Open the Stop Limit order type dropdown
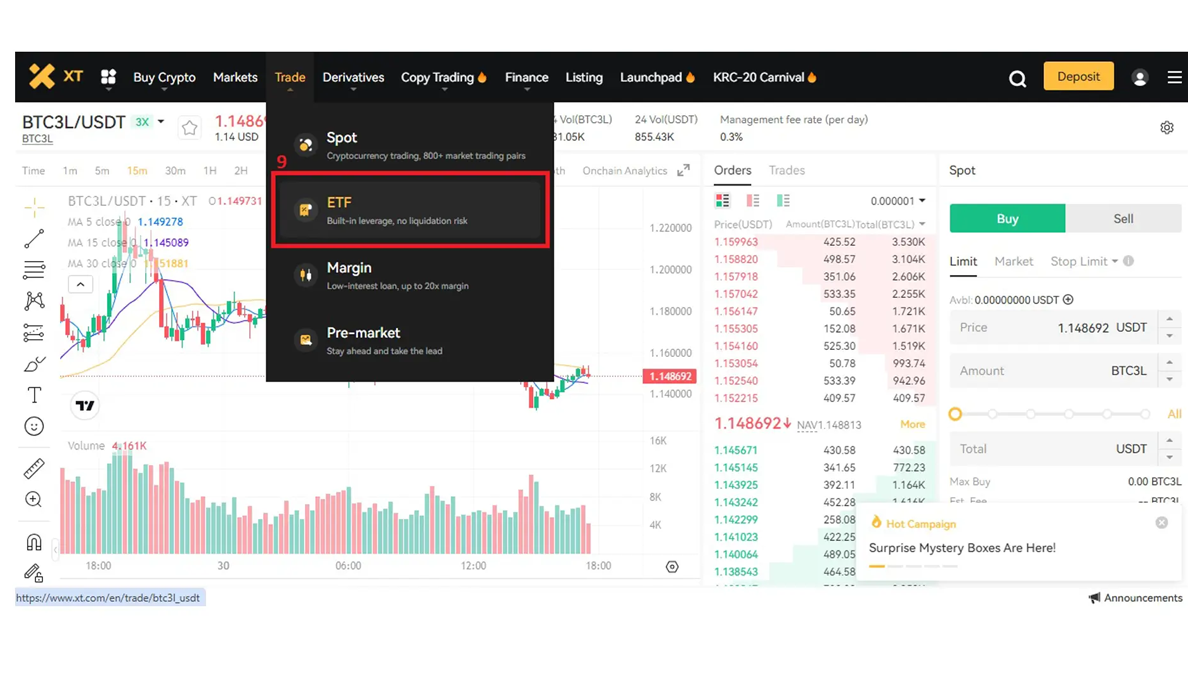 pyautogui.click(x=1084, y=262)
